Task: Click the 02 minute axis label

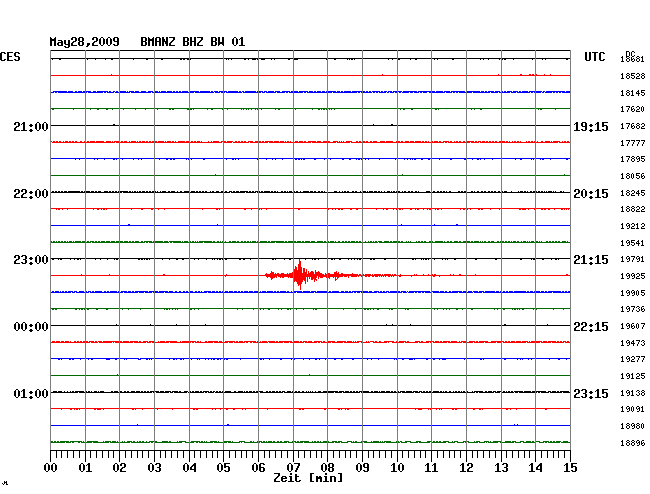Action: pyautogui.click(x=119, y=468)
